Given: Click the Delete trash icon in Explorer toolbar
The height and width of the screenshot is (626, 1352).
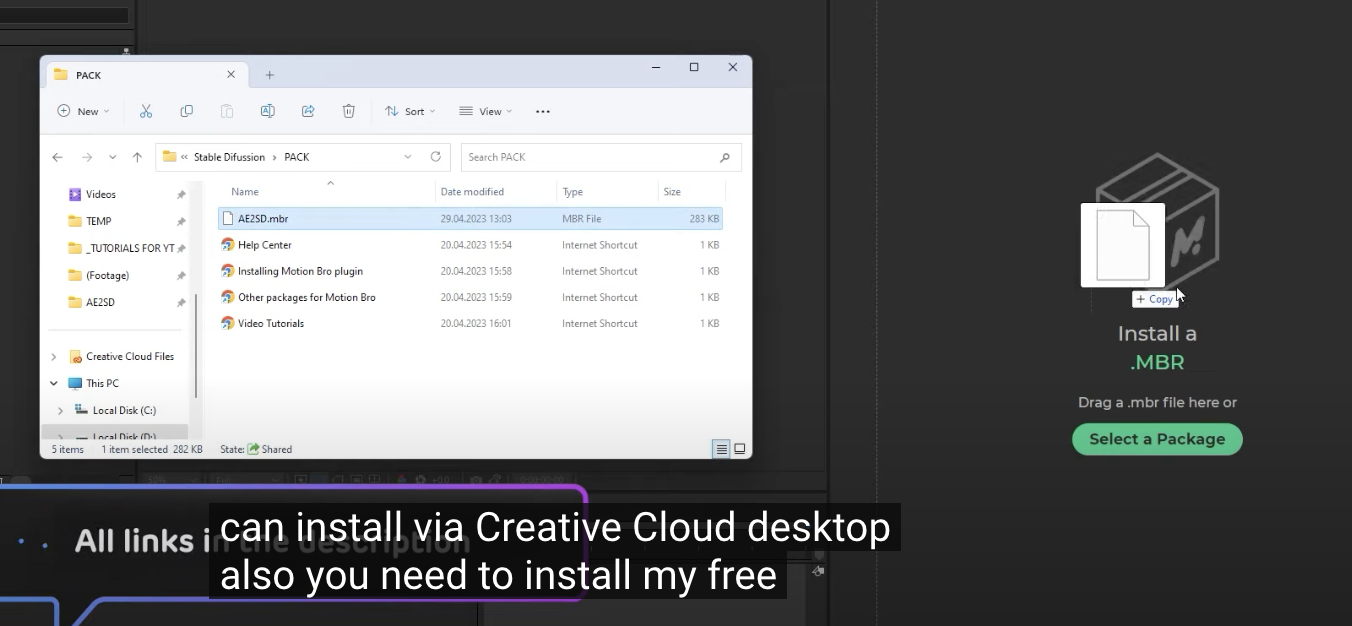Looking at the screenshot, I should (348, 111).
